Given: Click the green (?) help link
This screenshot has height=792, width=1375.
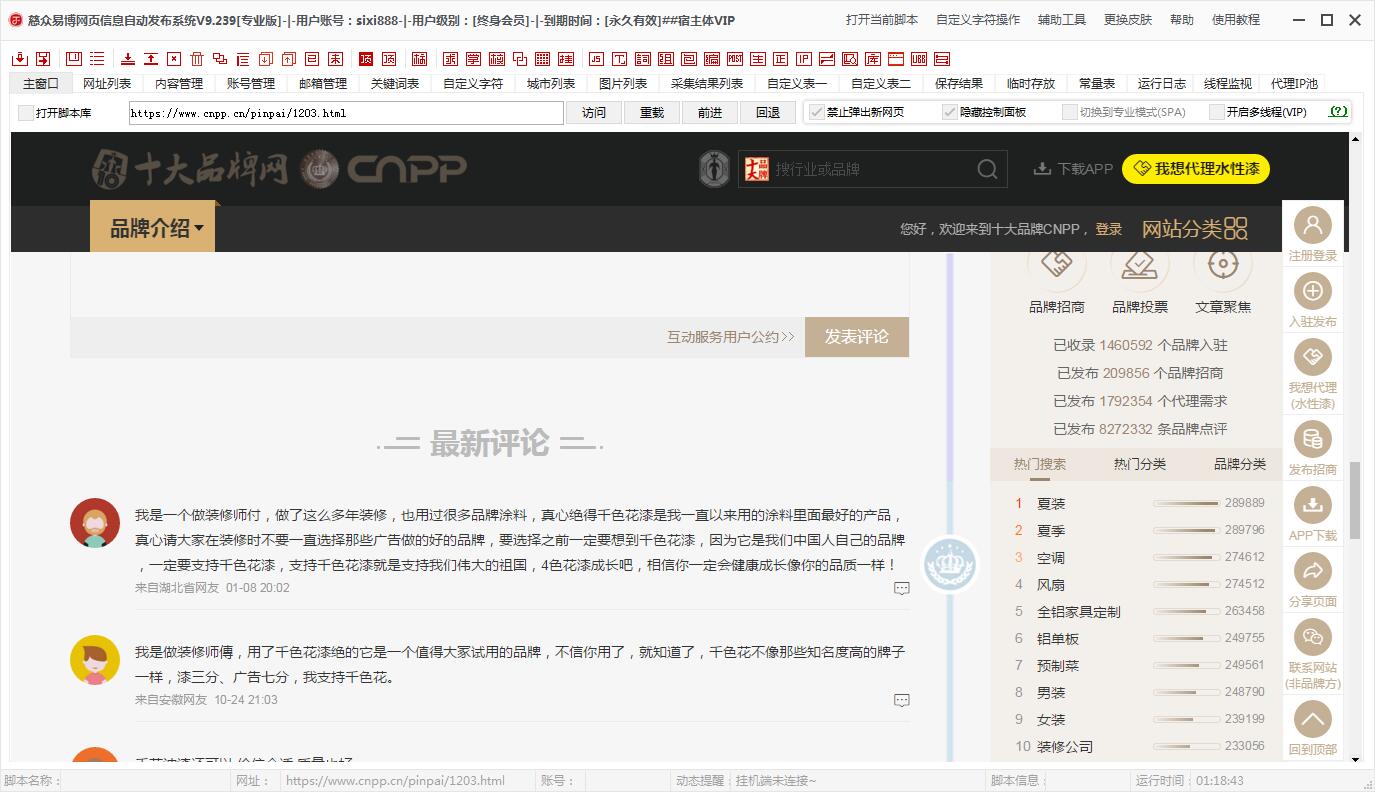Looking at the screenshot, I should pyautogui.click(x=1339, y=112).
